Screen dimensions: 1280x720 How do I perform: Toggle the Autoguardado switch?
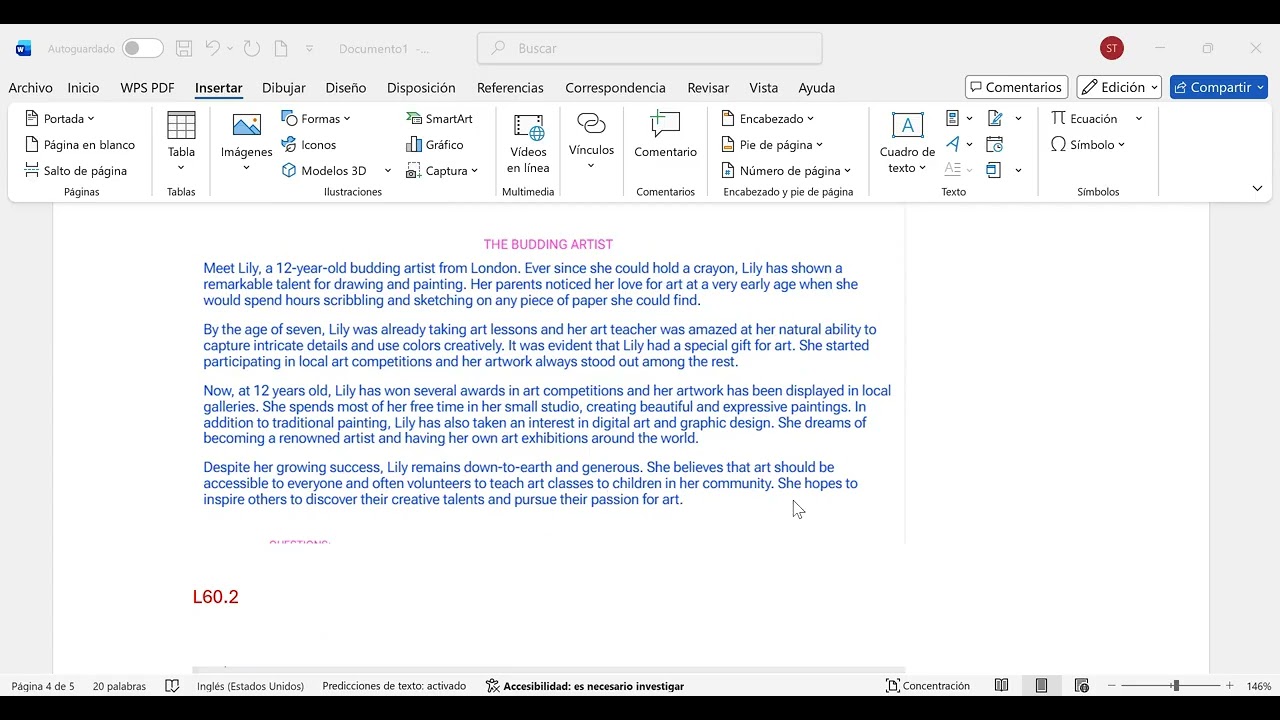coord(143,48)
